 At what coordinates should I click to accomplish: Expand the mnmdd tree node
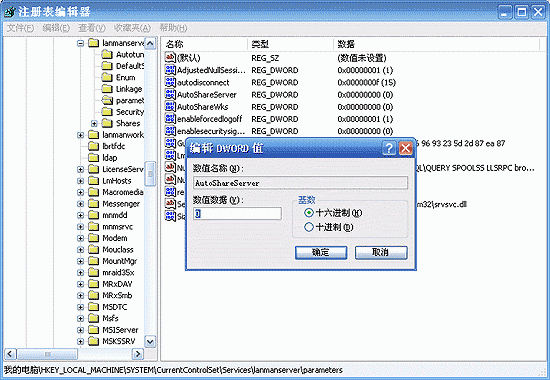(x=81, y=215)
